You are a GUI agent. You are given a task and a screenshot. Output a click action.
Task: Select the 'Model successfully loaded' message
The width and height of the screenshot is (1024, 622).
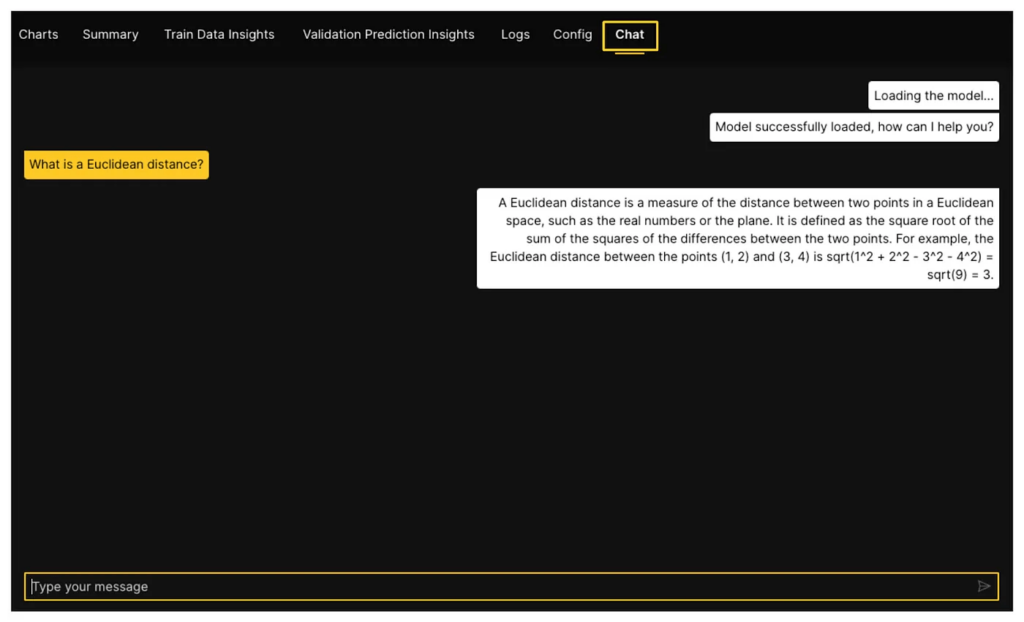pyautogui.click(x=854, y=127)
